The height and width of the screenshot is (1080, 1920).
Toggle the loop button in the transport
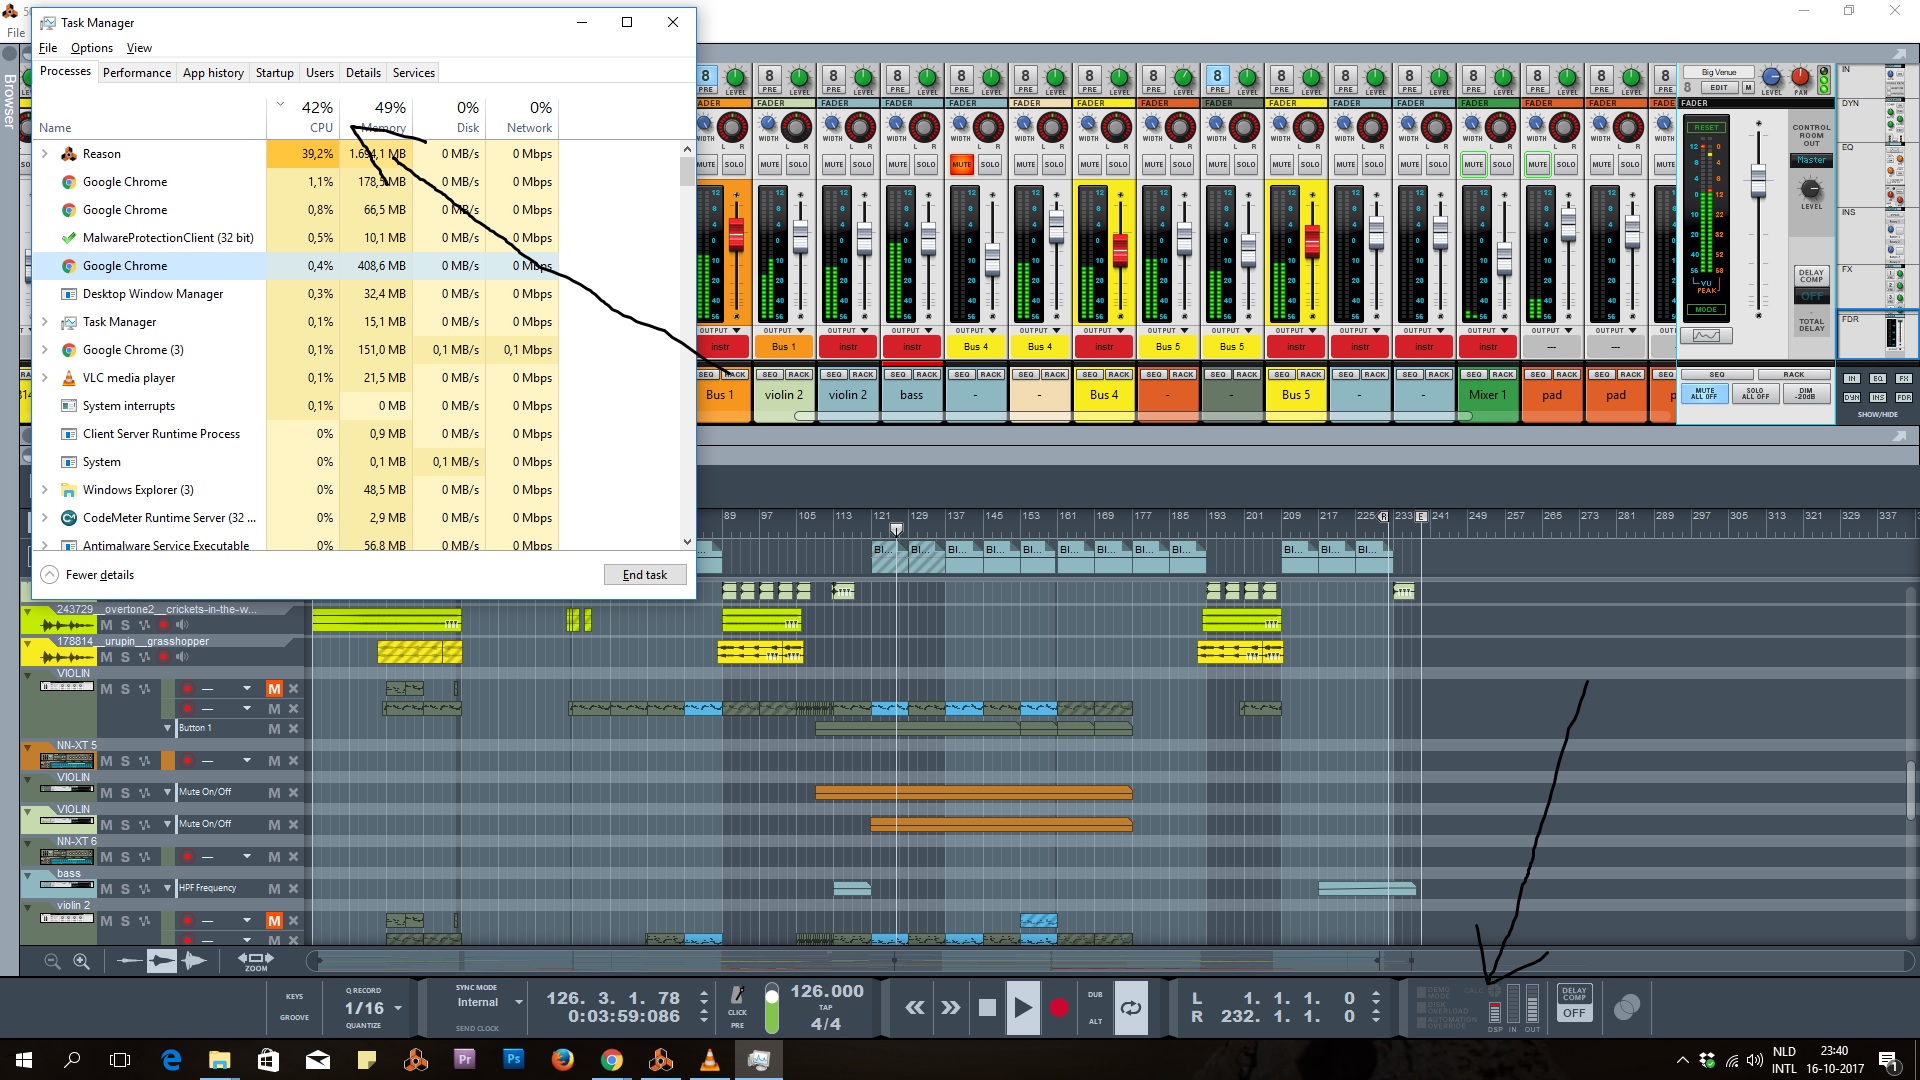coord(1131,1007)
